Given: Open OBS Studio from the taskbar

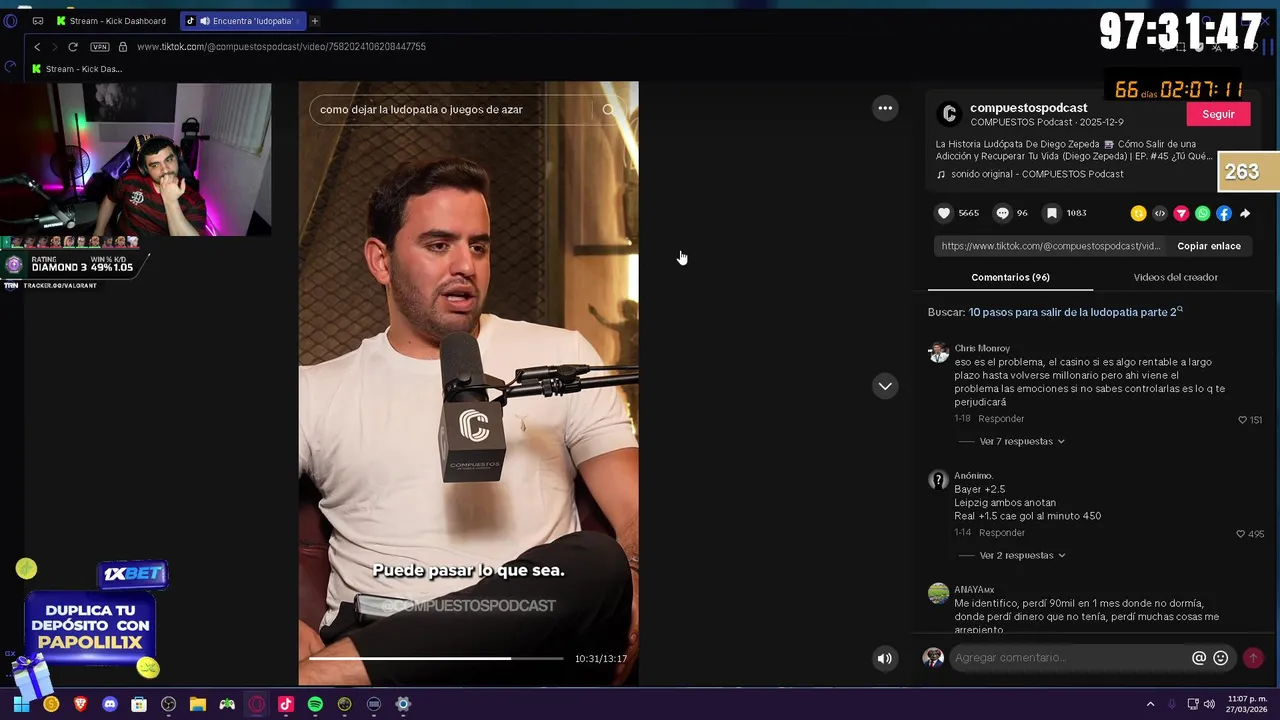Looking at the screenshot, I should (x=168, y=704).
